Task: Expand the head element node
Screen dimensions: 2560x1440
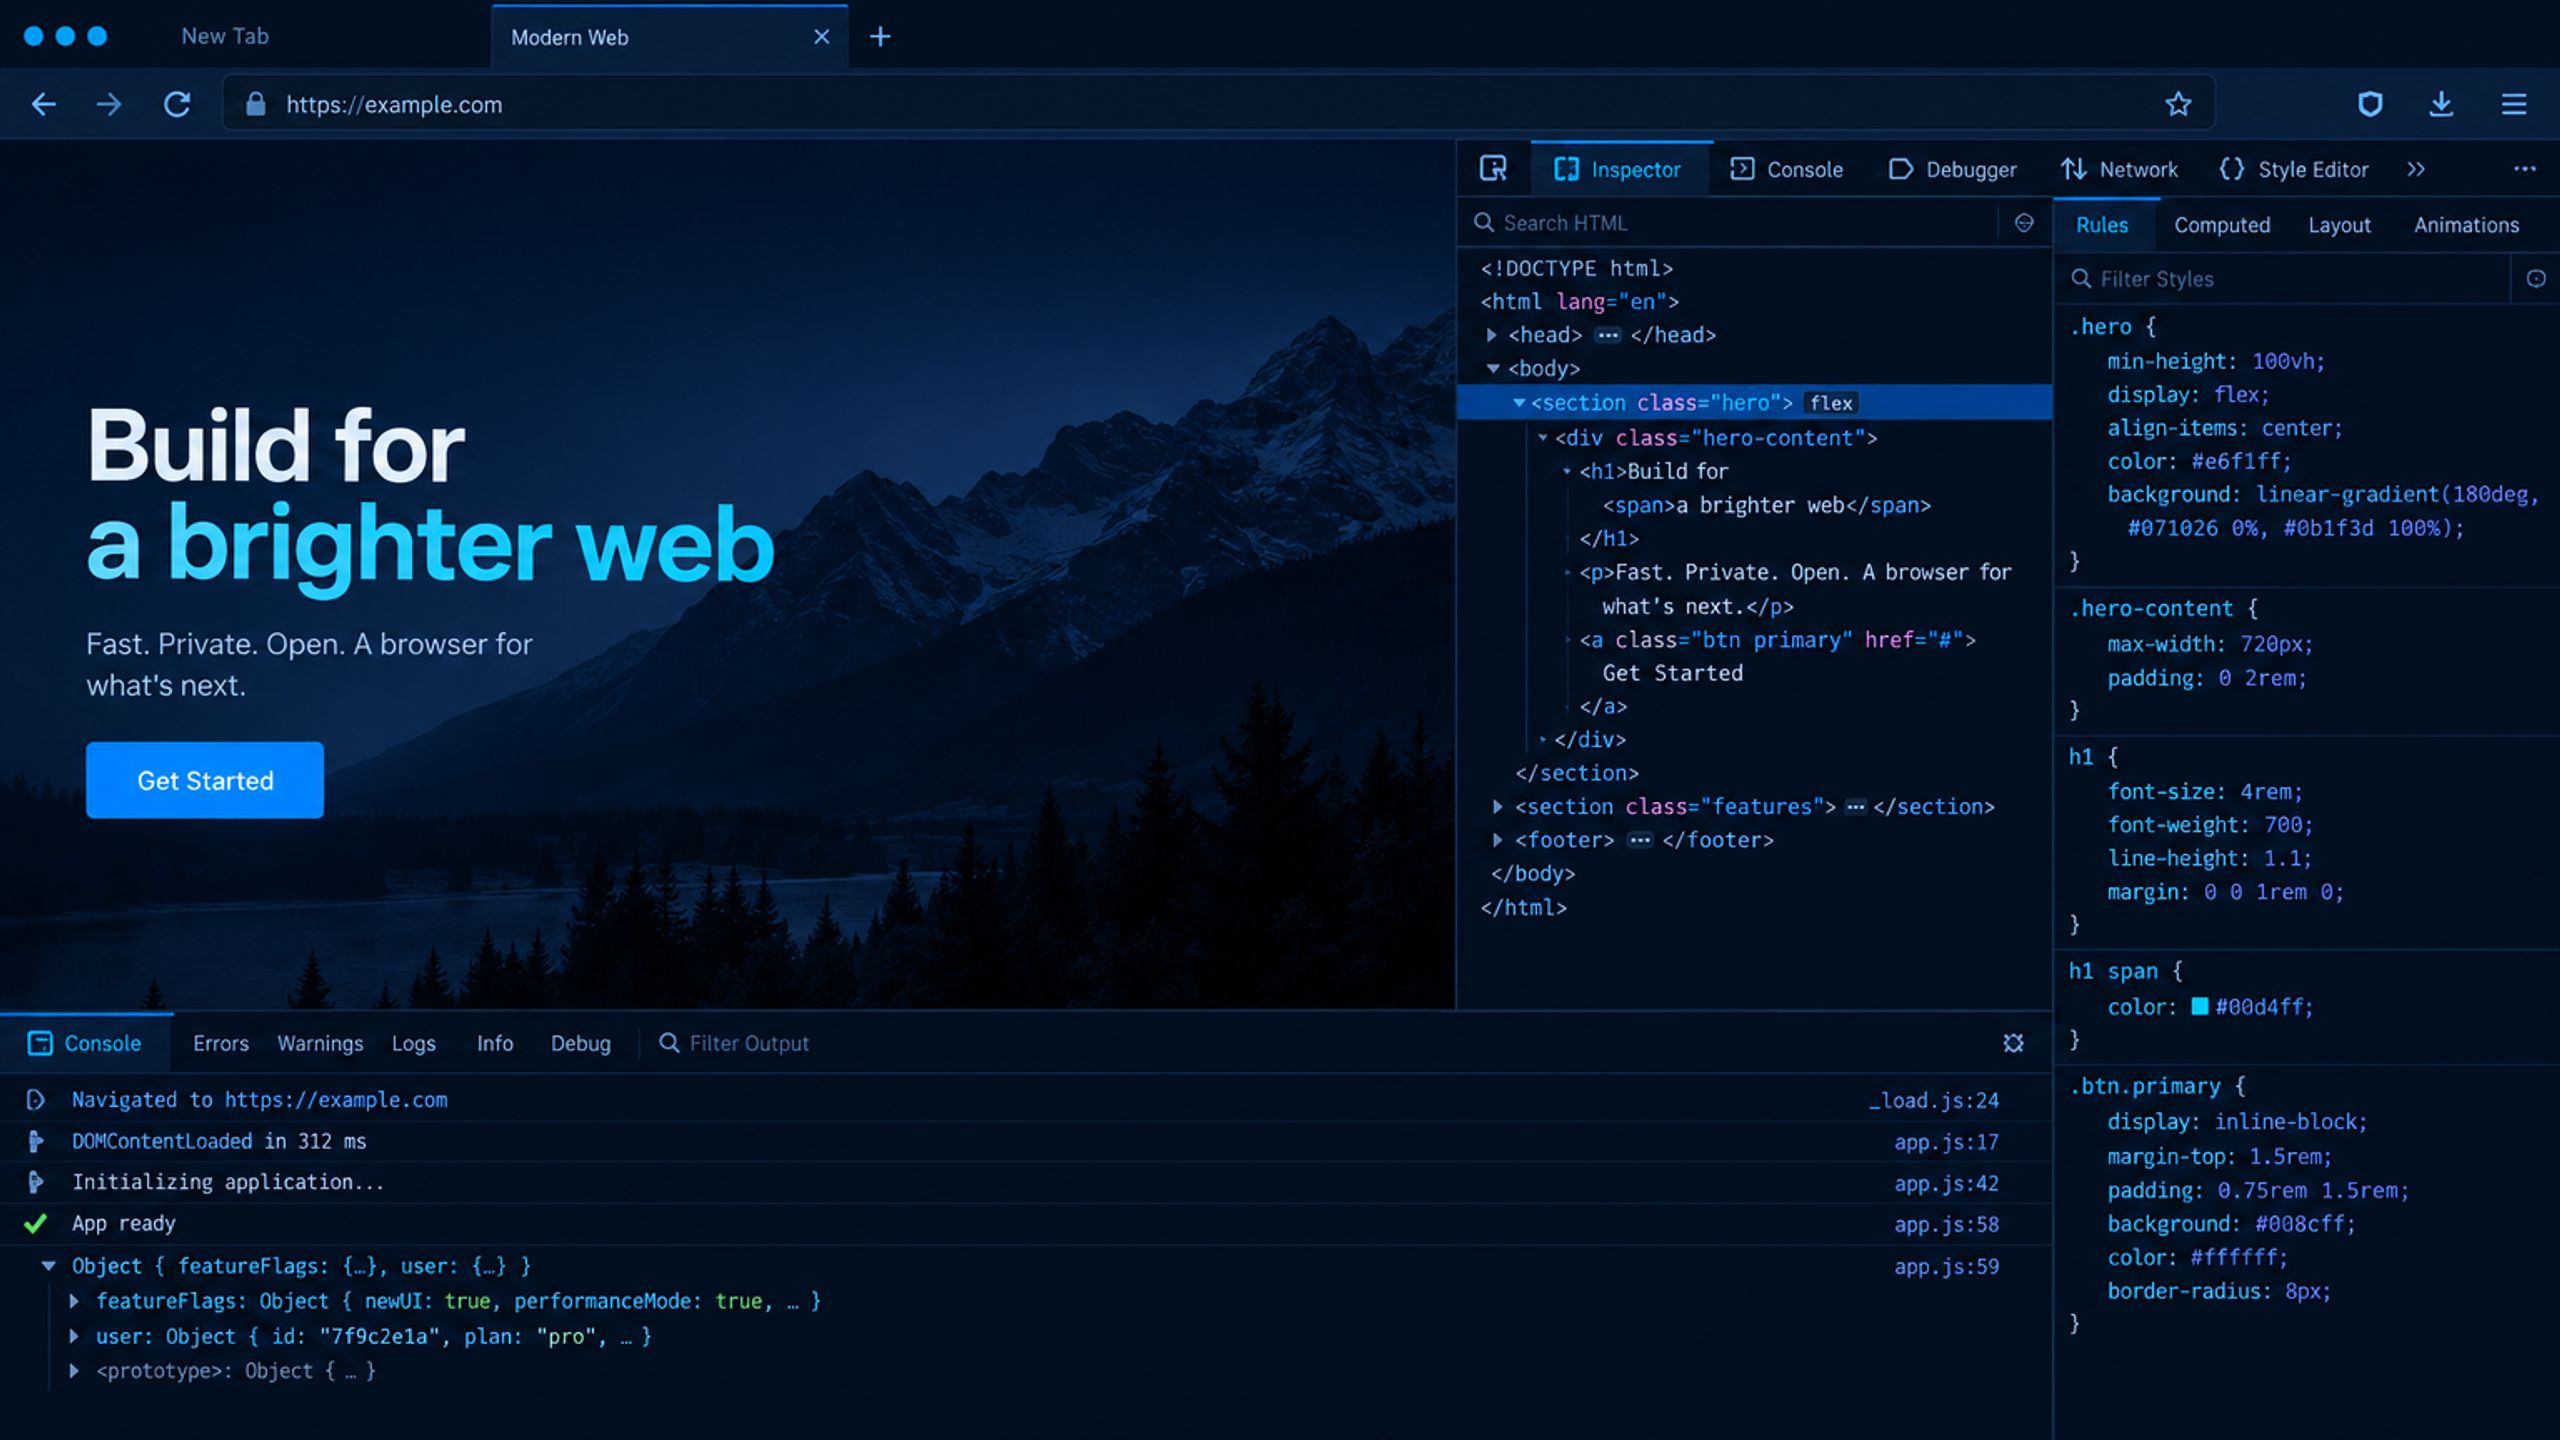Action: [1491, 335]
